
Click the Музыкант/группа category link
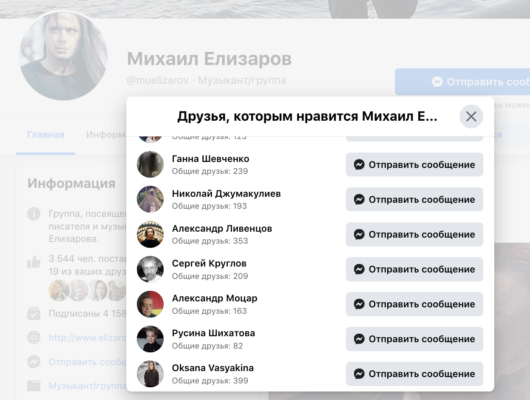pos(88,386)
